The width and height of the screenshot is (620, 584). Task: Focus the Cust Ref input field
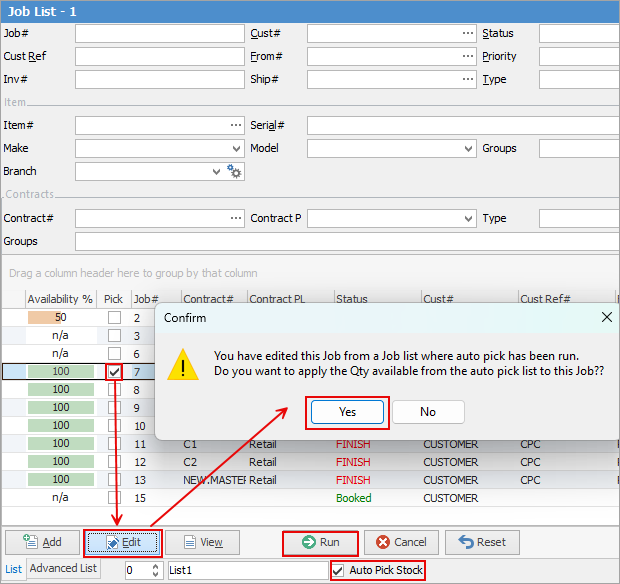[x=160, y=56]
